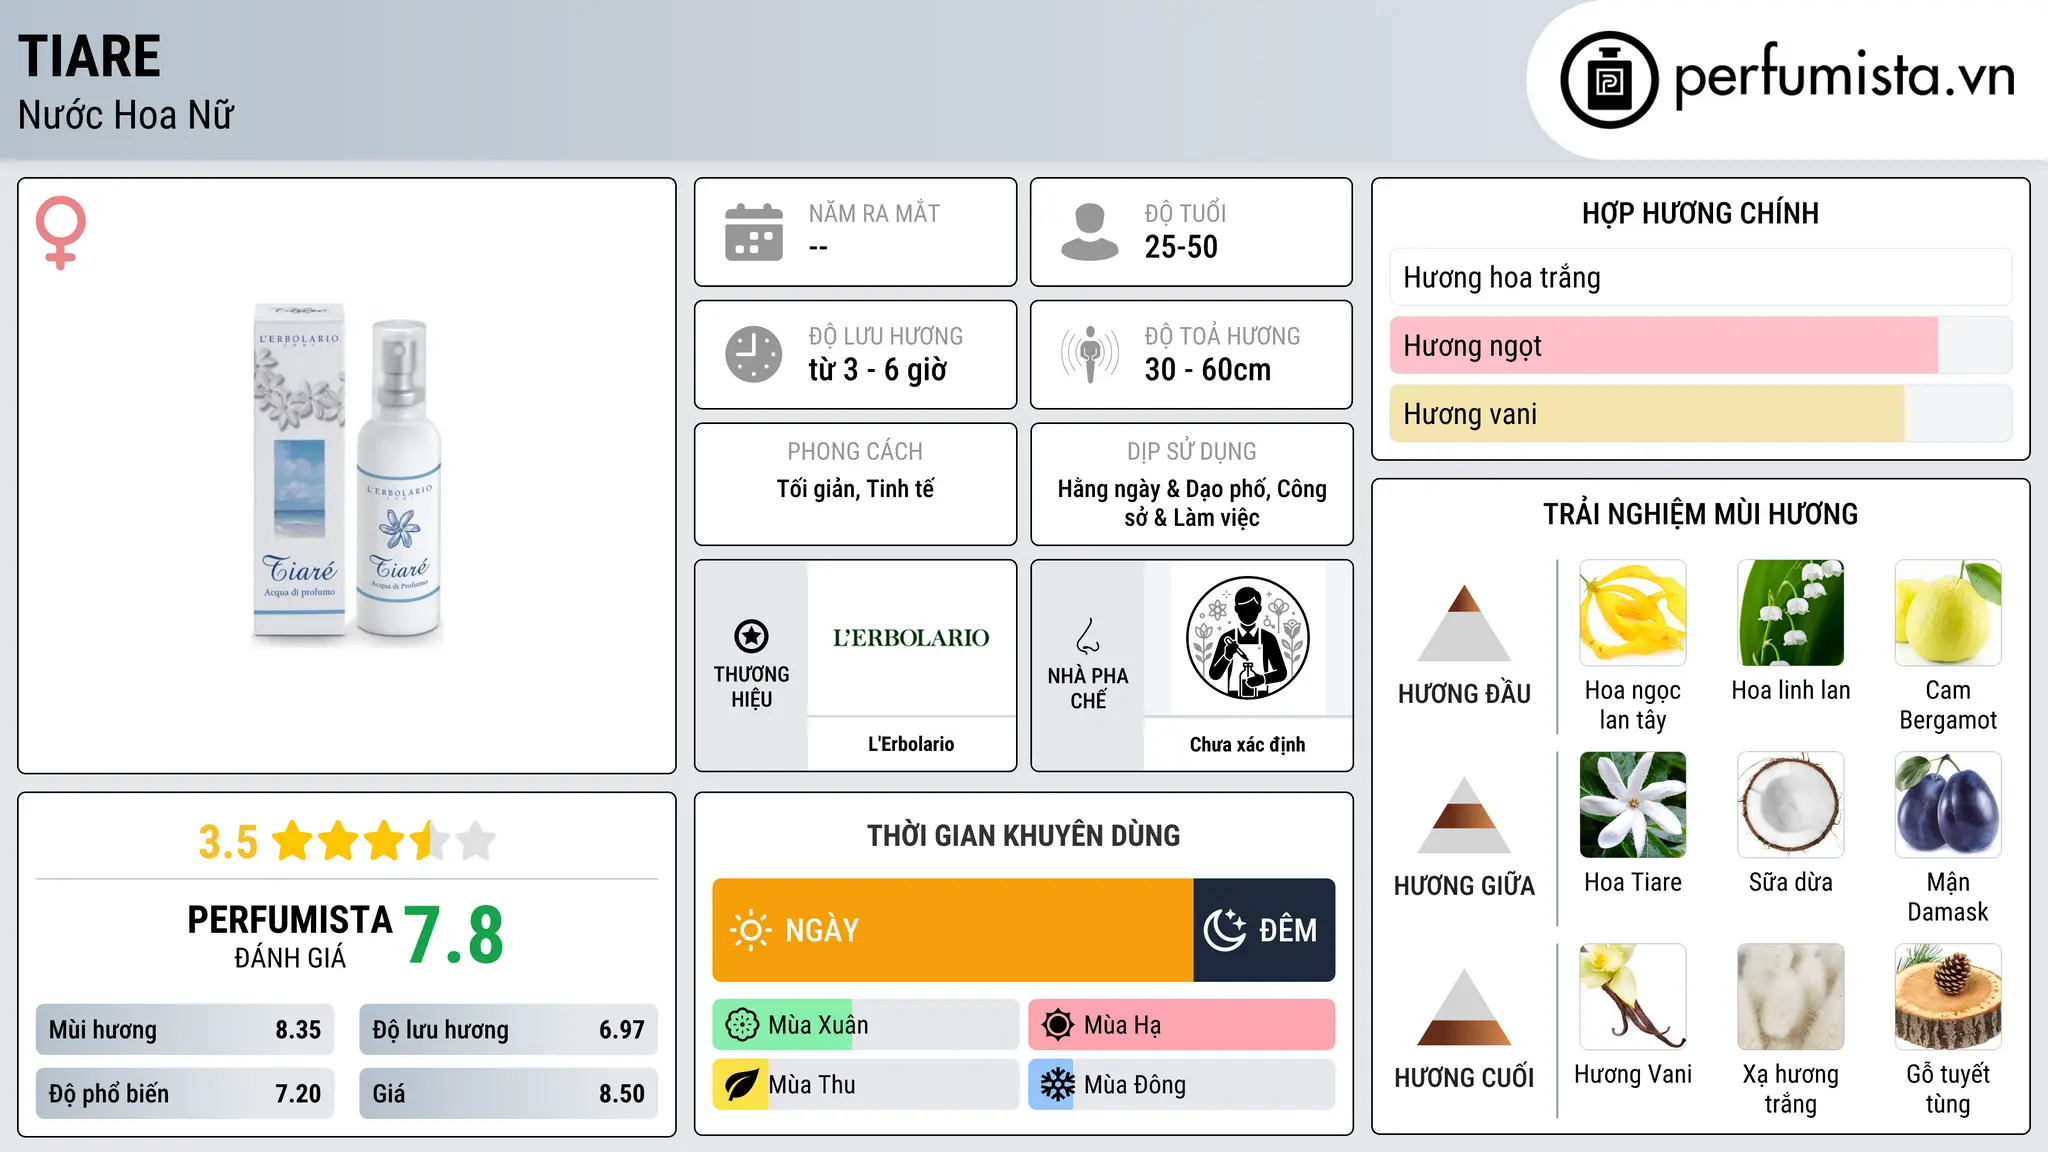
Task: Click the person icon beside Độ tuổi
Action: 1090,232
